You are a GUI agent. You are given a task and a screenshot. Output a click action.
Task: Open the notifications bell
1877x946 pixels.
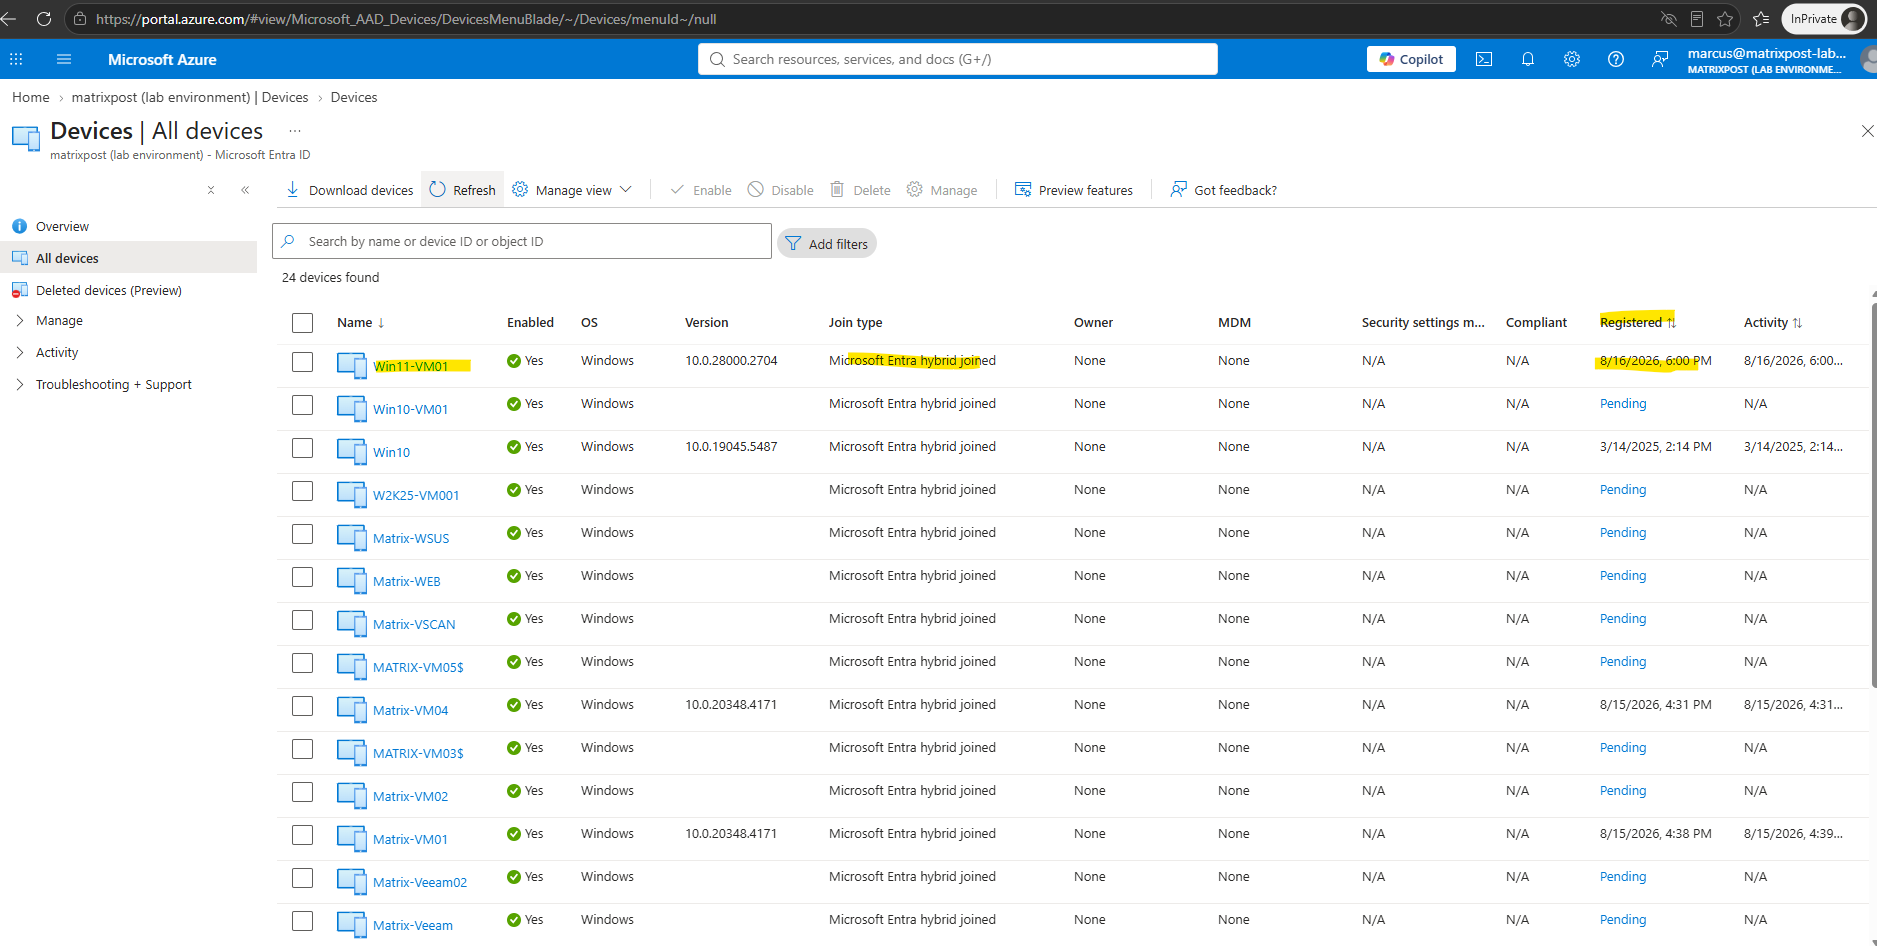(x=1528, y=59)
